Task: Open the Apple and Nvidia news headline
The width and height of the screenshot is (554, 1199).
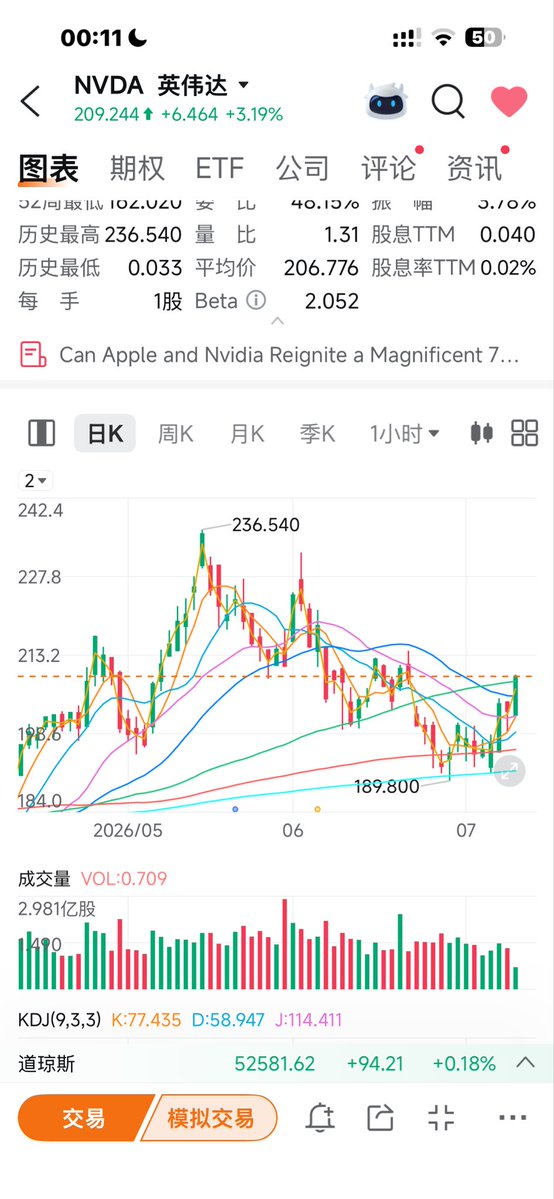Action: [289, 355]
